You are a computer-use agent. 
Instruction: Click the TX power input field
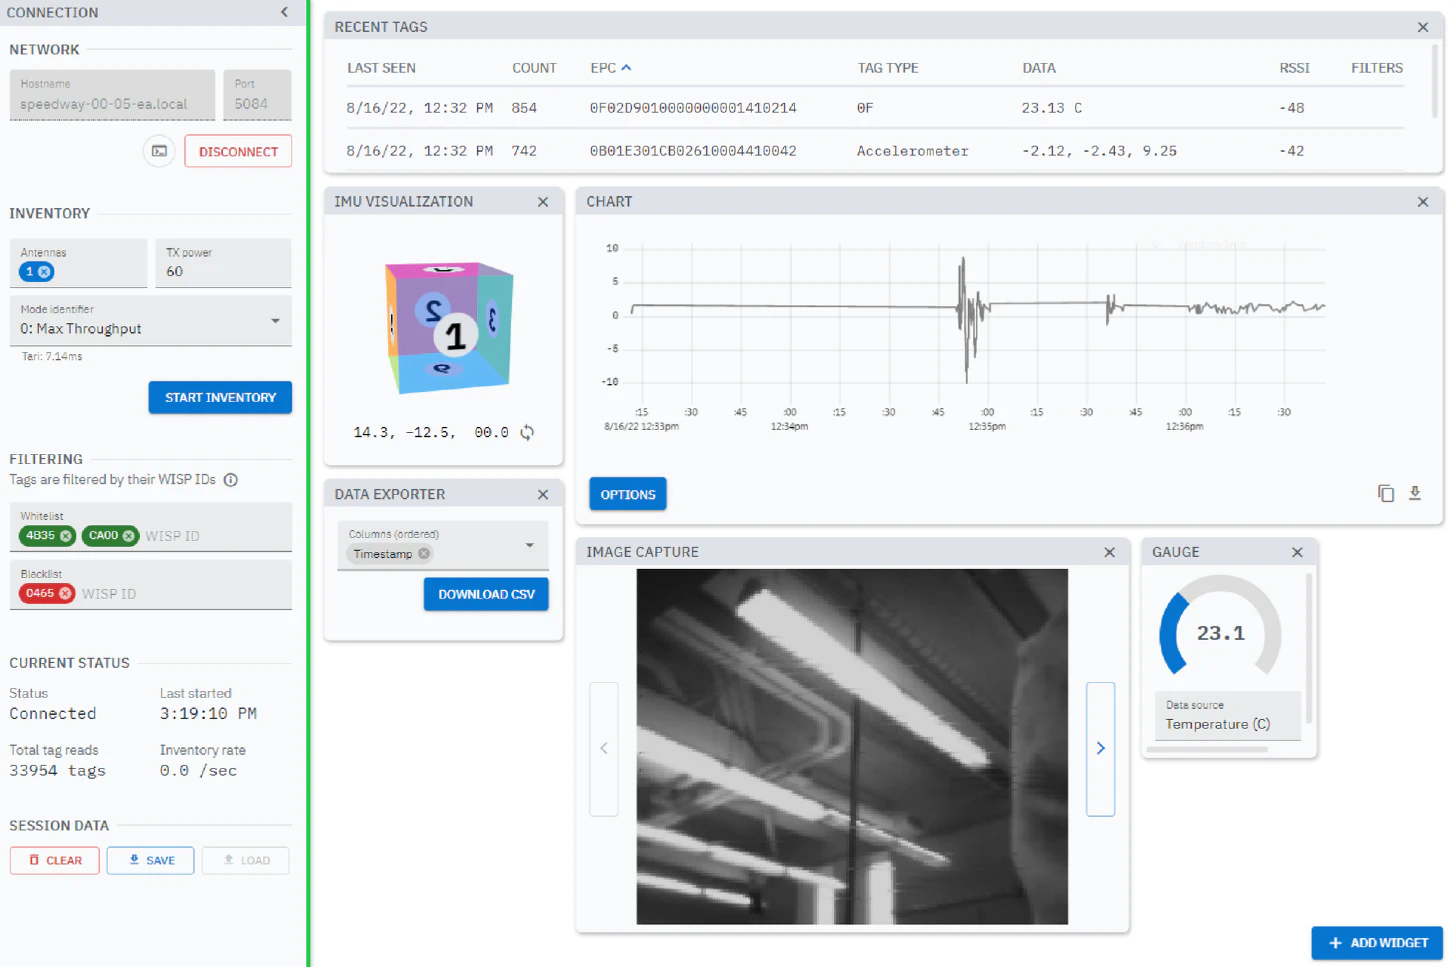222,272
